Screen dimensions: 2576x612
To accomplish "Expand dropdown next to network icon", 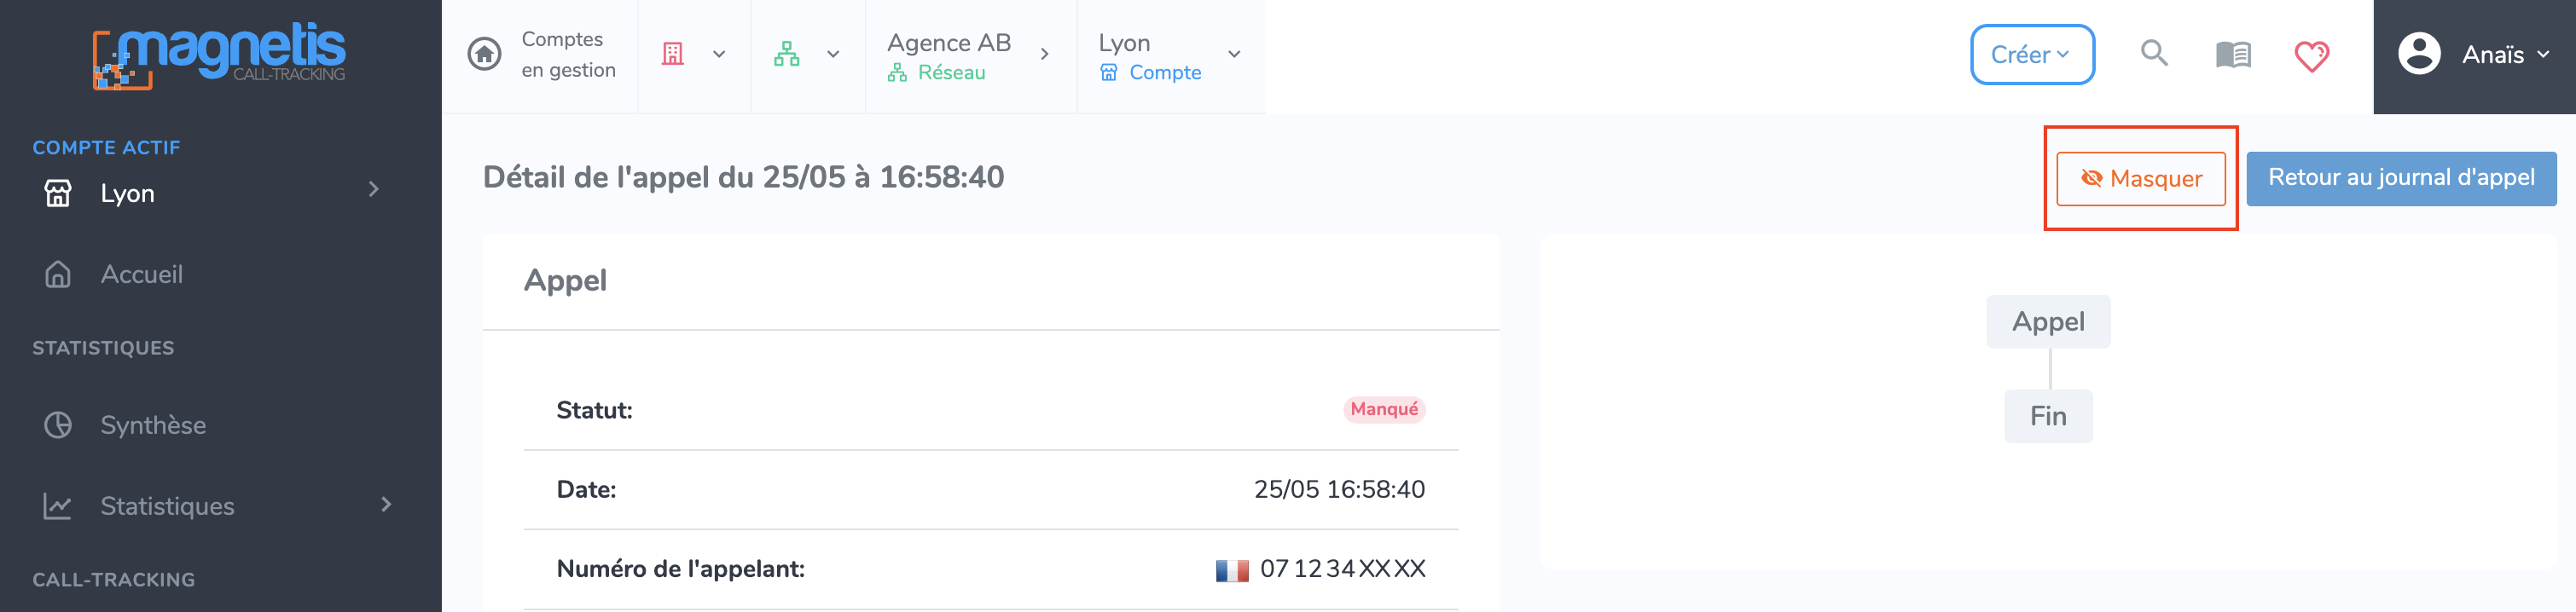I will [833, 54].
